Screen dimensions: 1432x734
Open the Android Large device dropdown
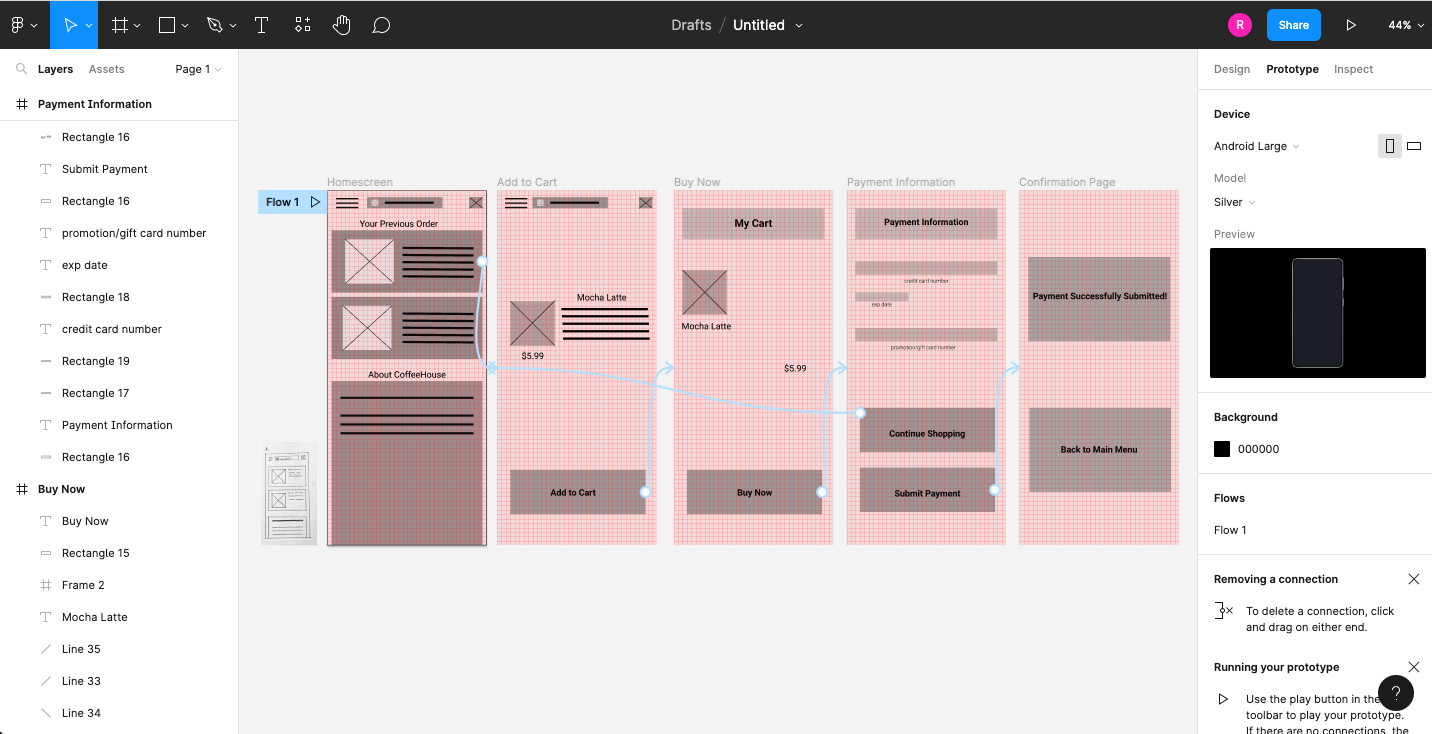click(1256, 146)
